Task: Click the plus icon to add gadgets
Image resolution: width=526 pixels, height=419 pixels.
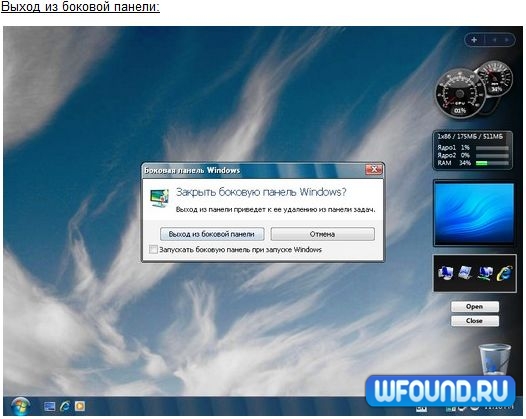Action: coord(474,40)
